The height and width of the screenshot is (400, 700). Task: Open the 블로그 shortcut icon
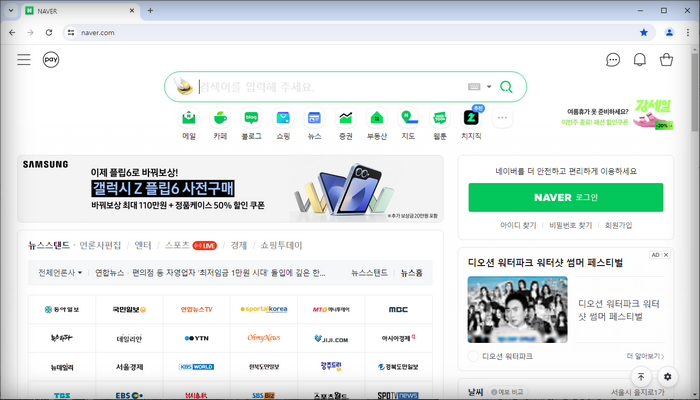[x=251, y=118]
